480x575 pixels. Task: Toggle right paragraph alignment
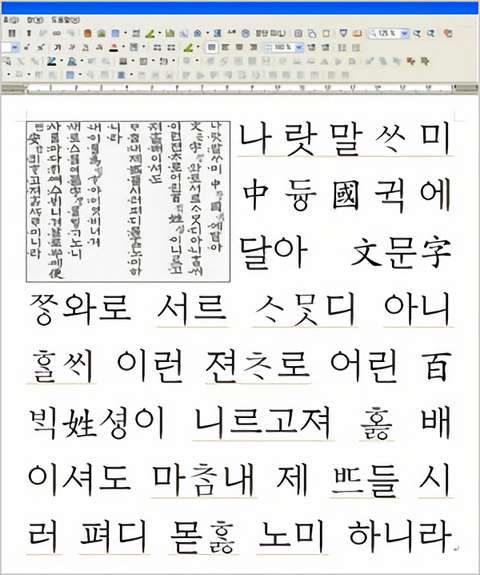[x=253, y=47]
